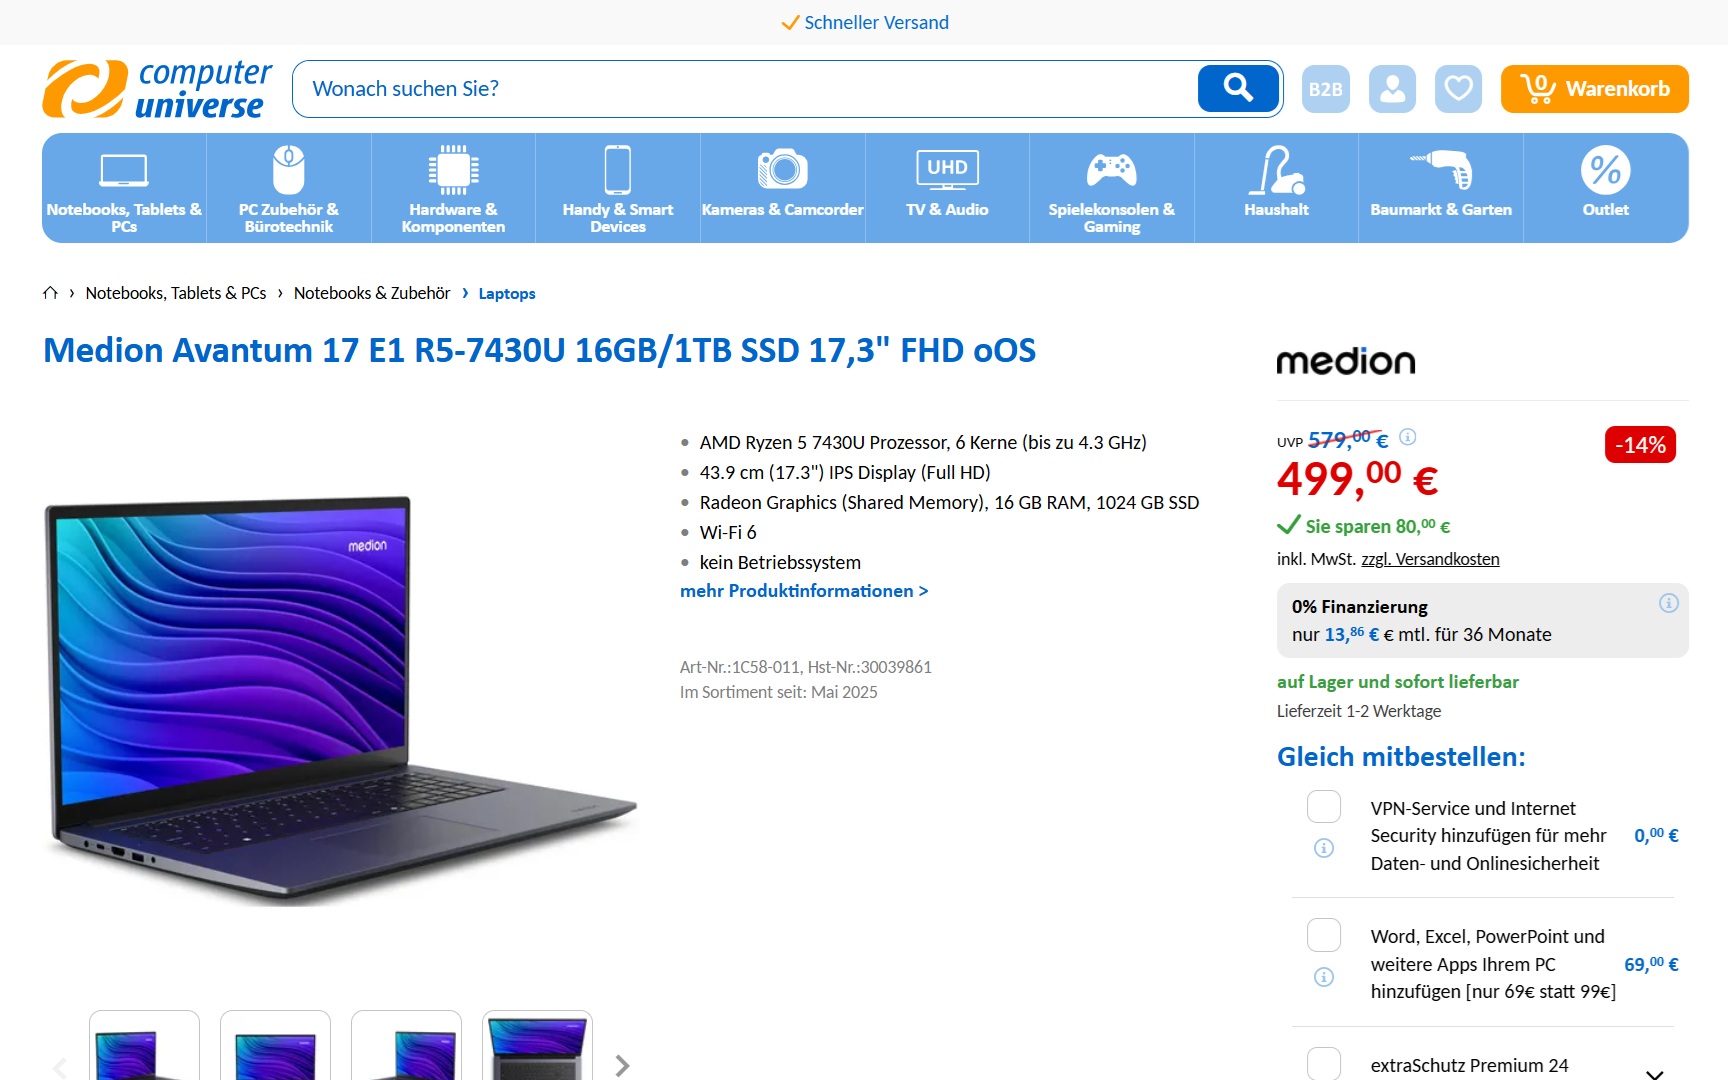Open the wishlist heart icon

pyautogui.click(x=1458, y=89)
